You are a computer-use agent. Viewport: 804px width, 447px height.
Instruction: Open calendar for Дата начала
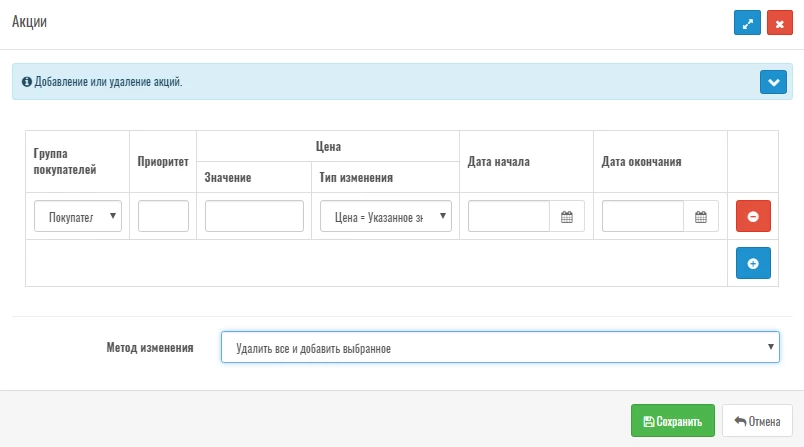566,216
